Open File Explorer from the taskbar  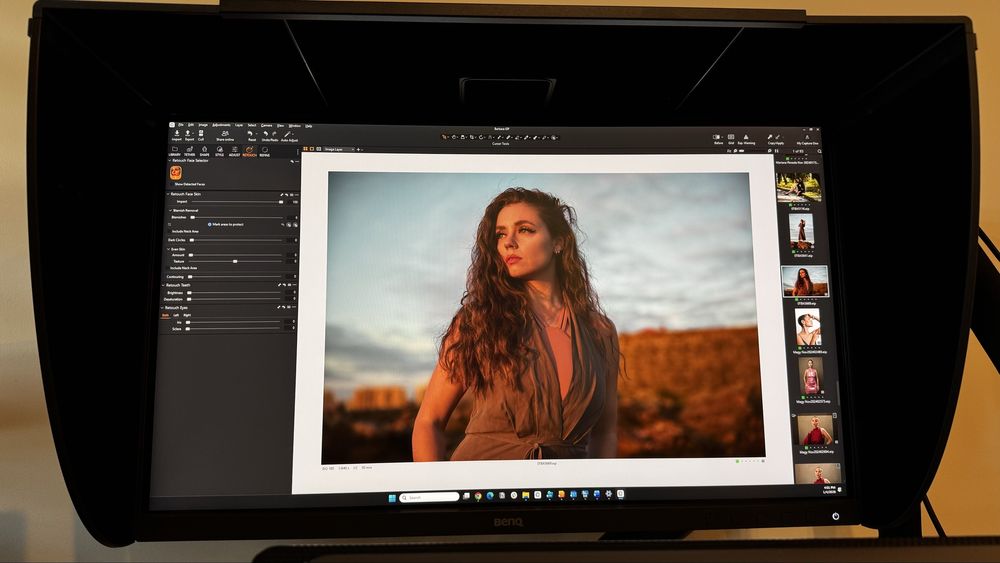click(x=526, y=495)
